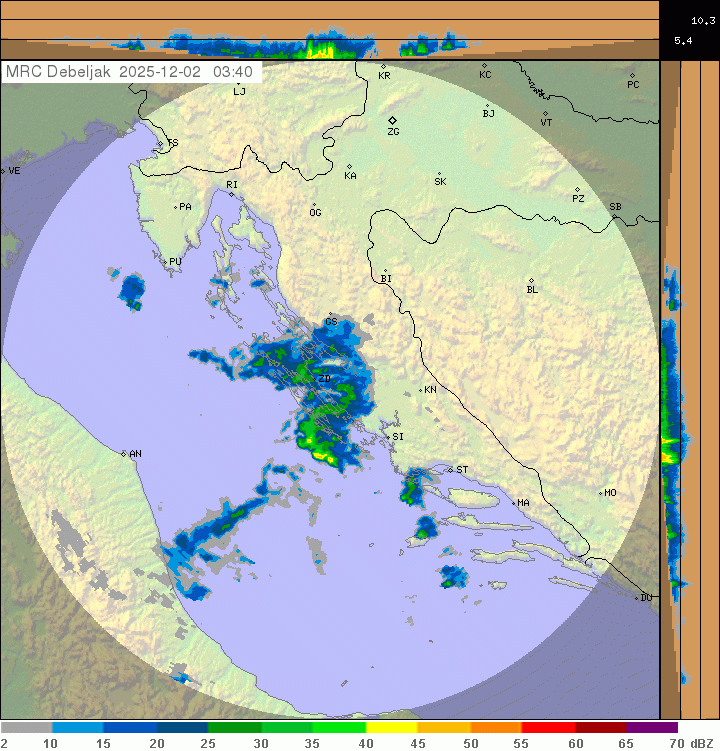Click the isolated rain cell west of Pula
720x751 pixels.
(132, 290)
